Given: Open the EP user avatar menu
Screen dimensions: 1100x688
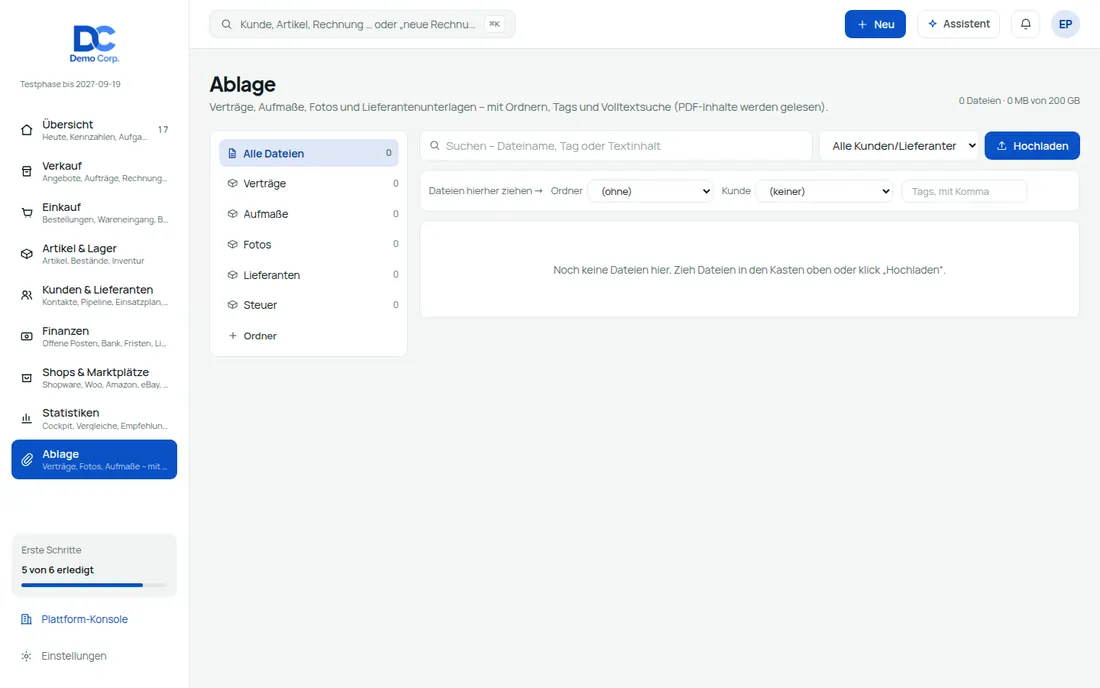Looking at the screenshot, I should 1065,24.
